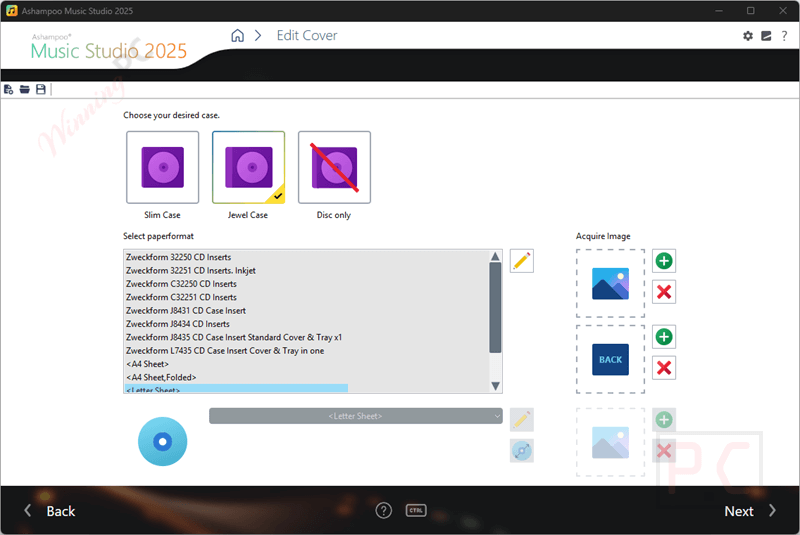
Task: Open the Letter Sheet dropdown
Action: 356,416
